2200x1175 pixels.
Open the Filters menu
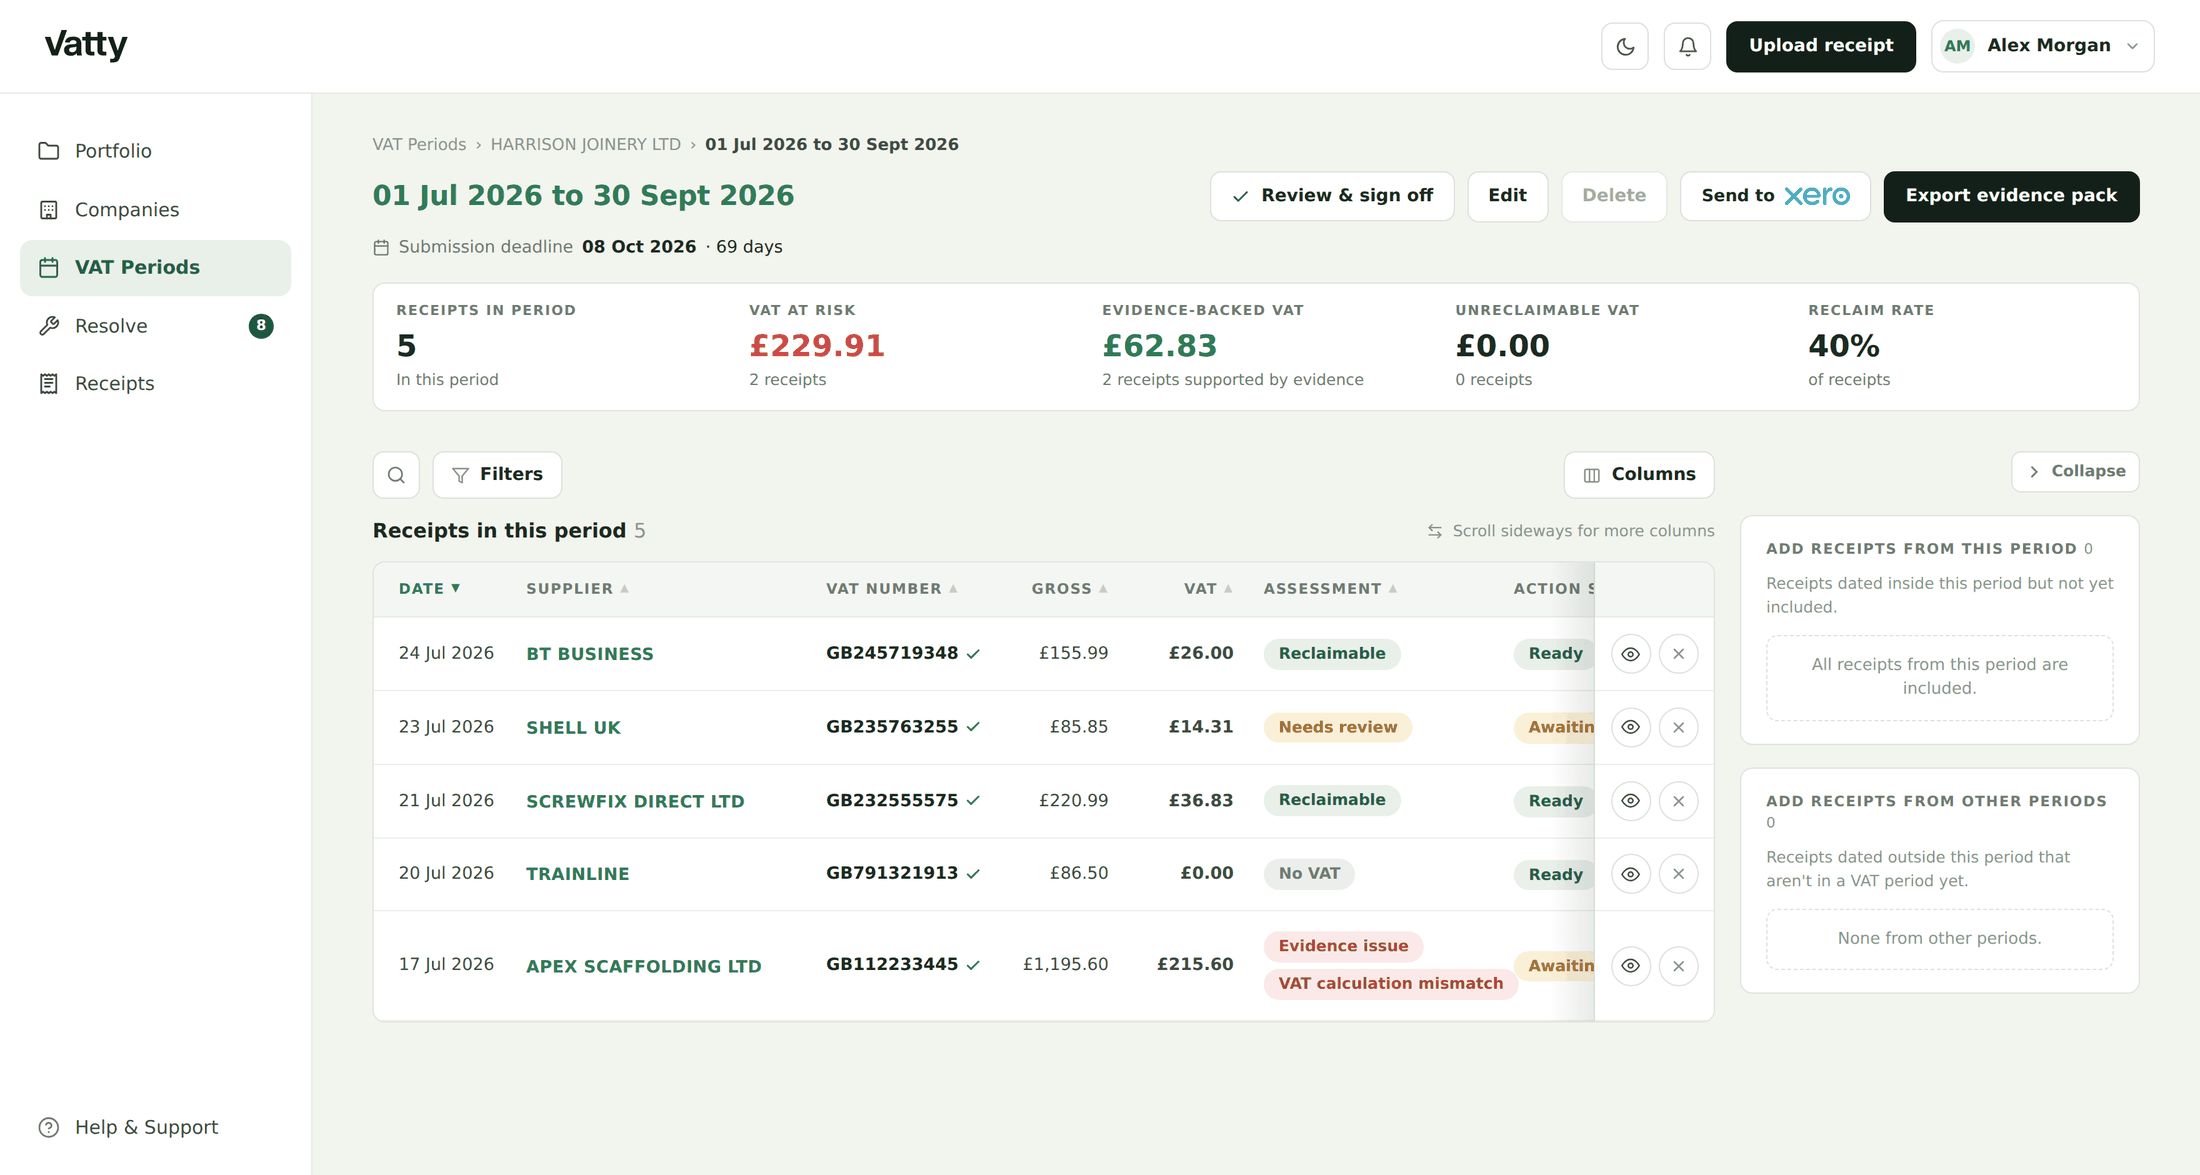pyautogui.click(x=497, y=475)
